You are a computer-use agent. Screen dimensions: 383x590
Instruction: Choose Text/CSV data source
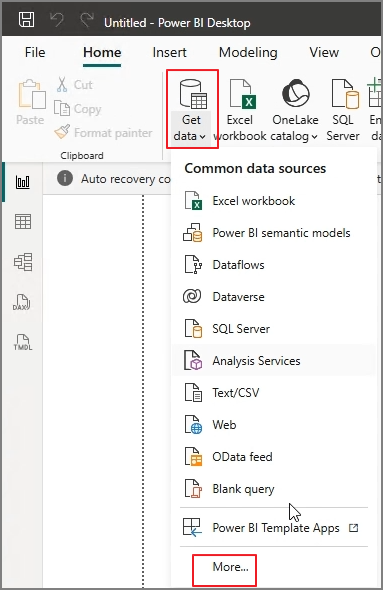pos(274,393)
